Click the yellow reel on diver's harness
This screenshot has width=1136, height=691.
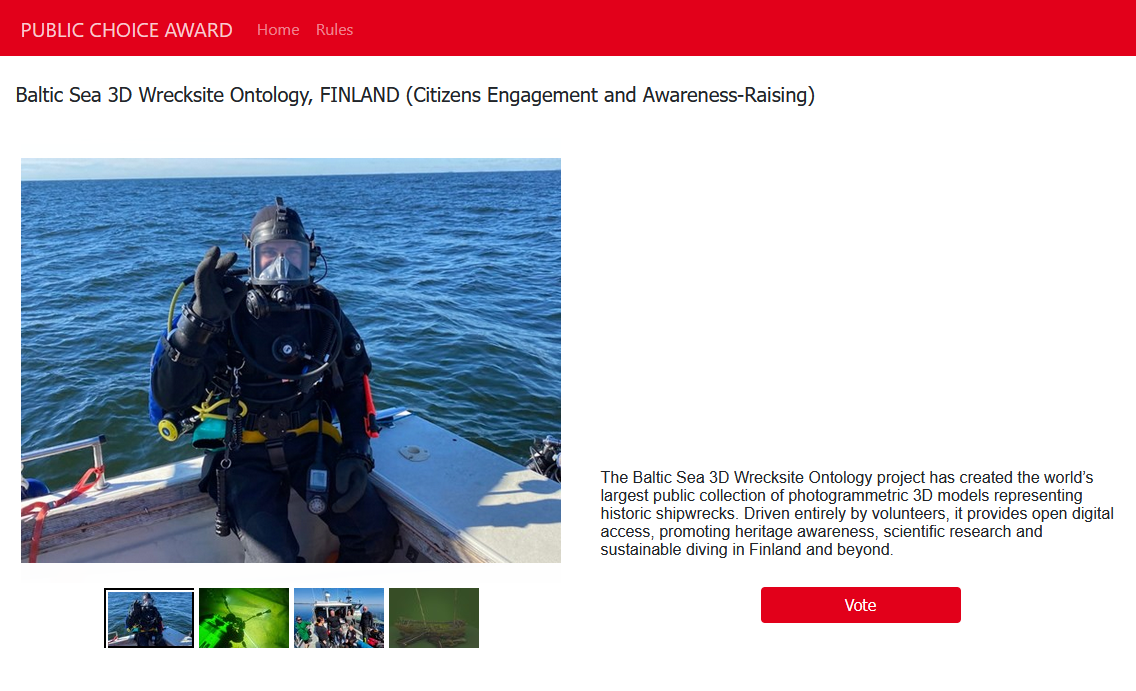click(168, 429)
